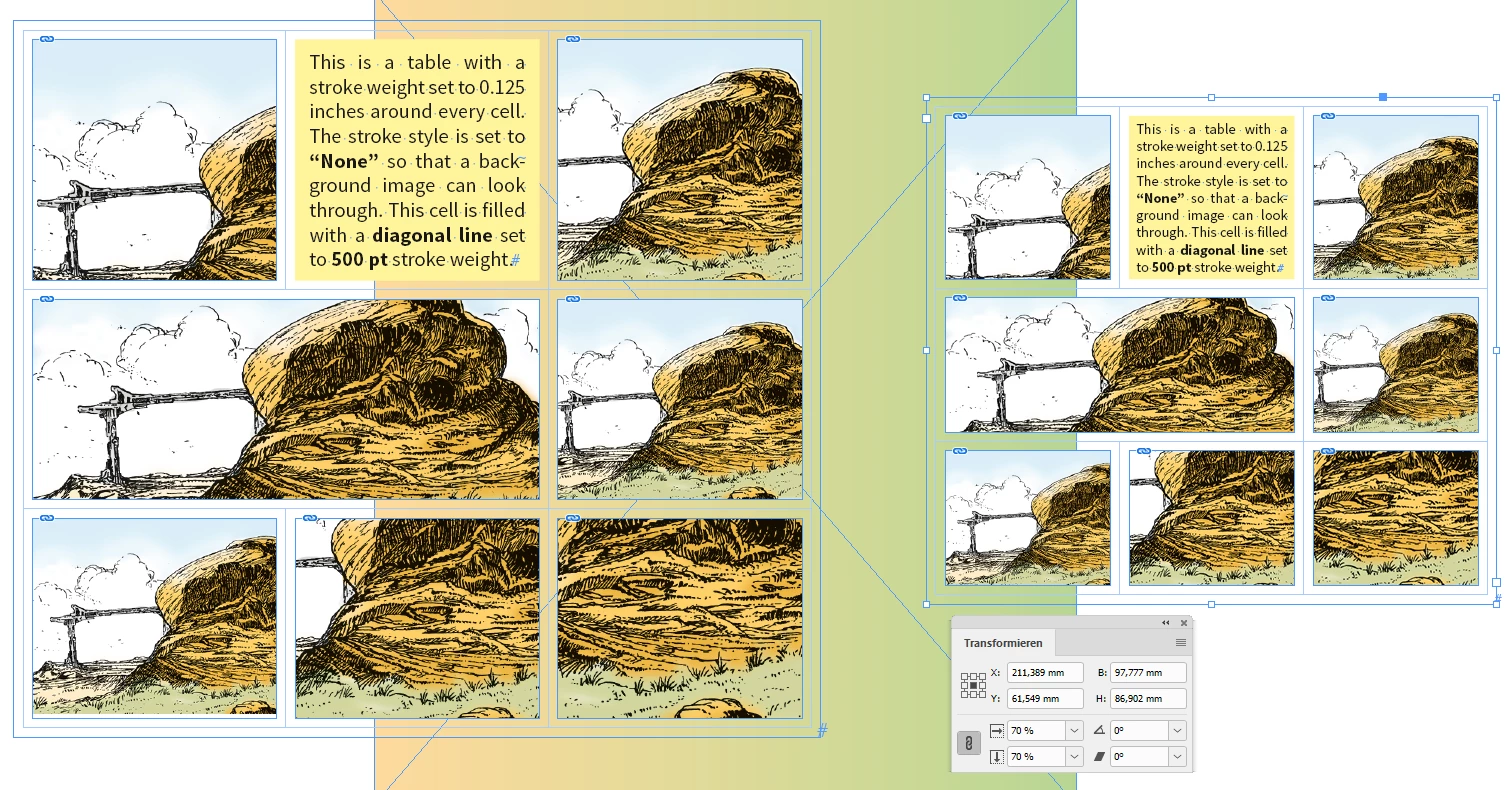This screenshot has height=790, width=1507.
Task: Open the Transformieren panel flyout menu
Action: click(x=1181, y=643)
